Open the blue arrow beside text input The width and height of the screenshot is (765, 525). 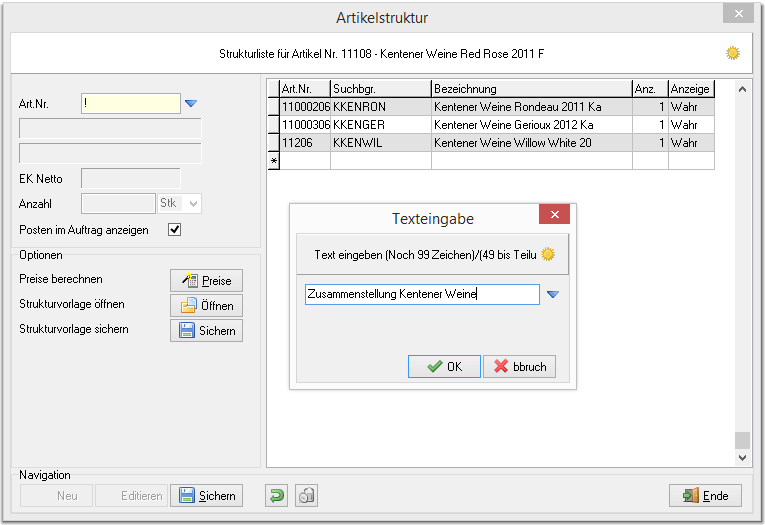[x=552, y=294]
